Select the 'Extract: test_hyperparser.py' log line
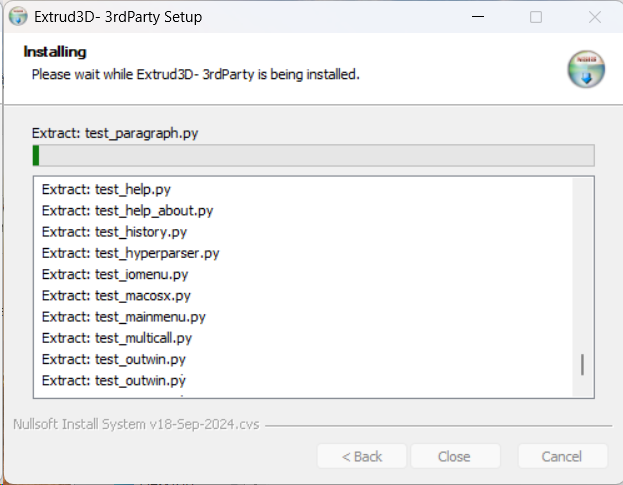Image resolution: width=623 pixels, height=485 pixels. point(131,253)
